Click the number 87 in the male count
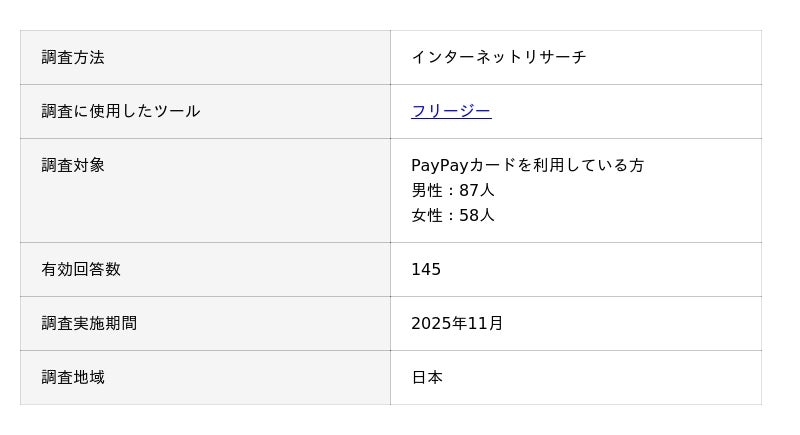Viewport: 800px width, 435px height. [x=468, y=191]
